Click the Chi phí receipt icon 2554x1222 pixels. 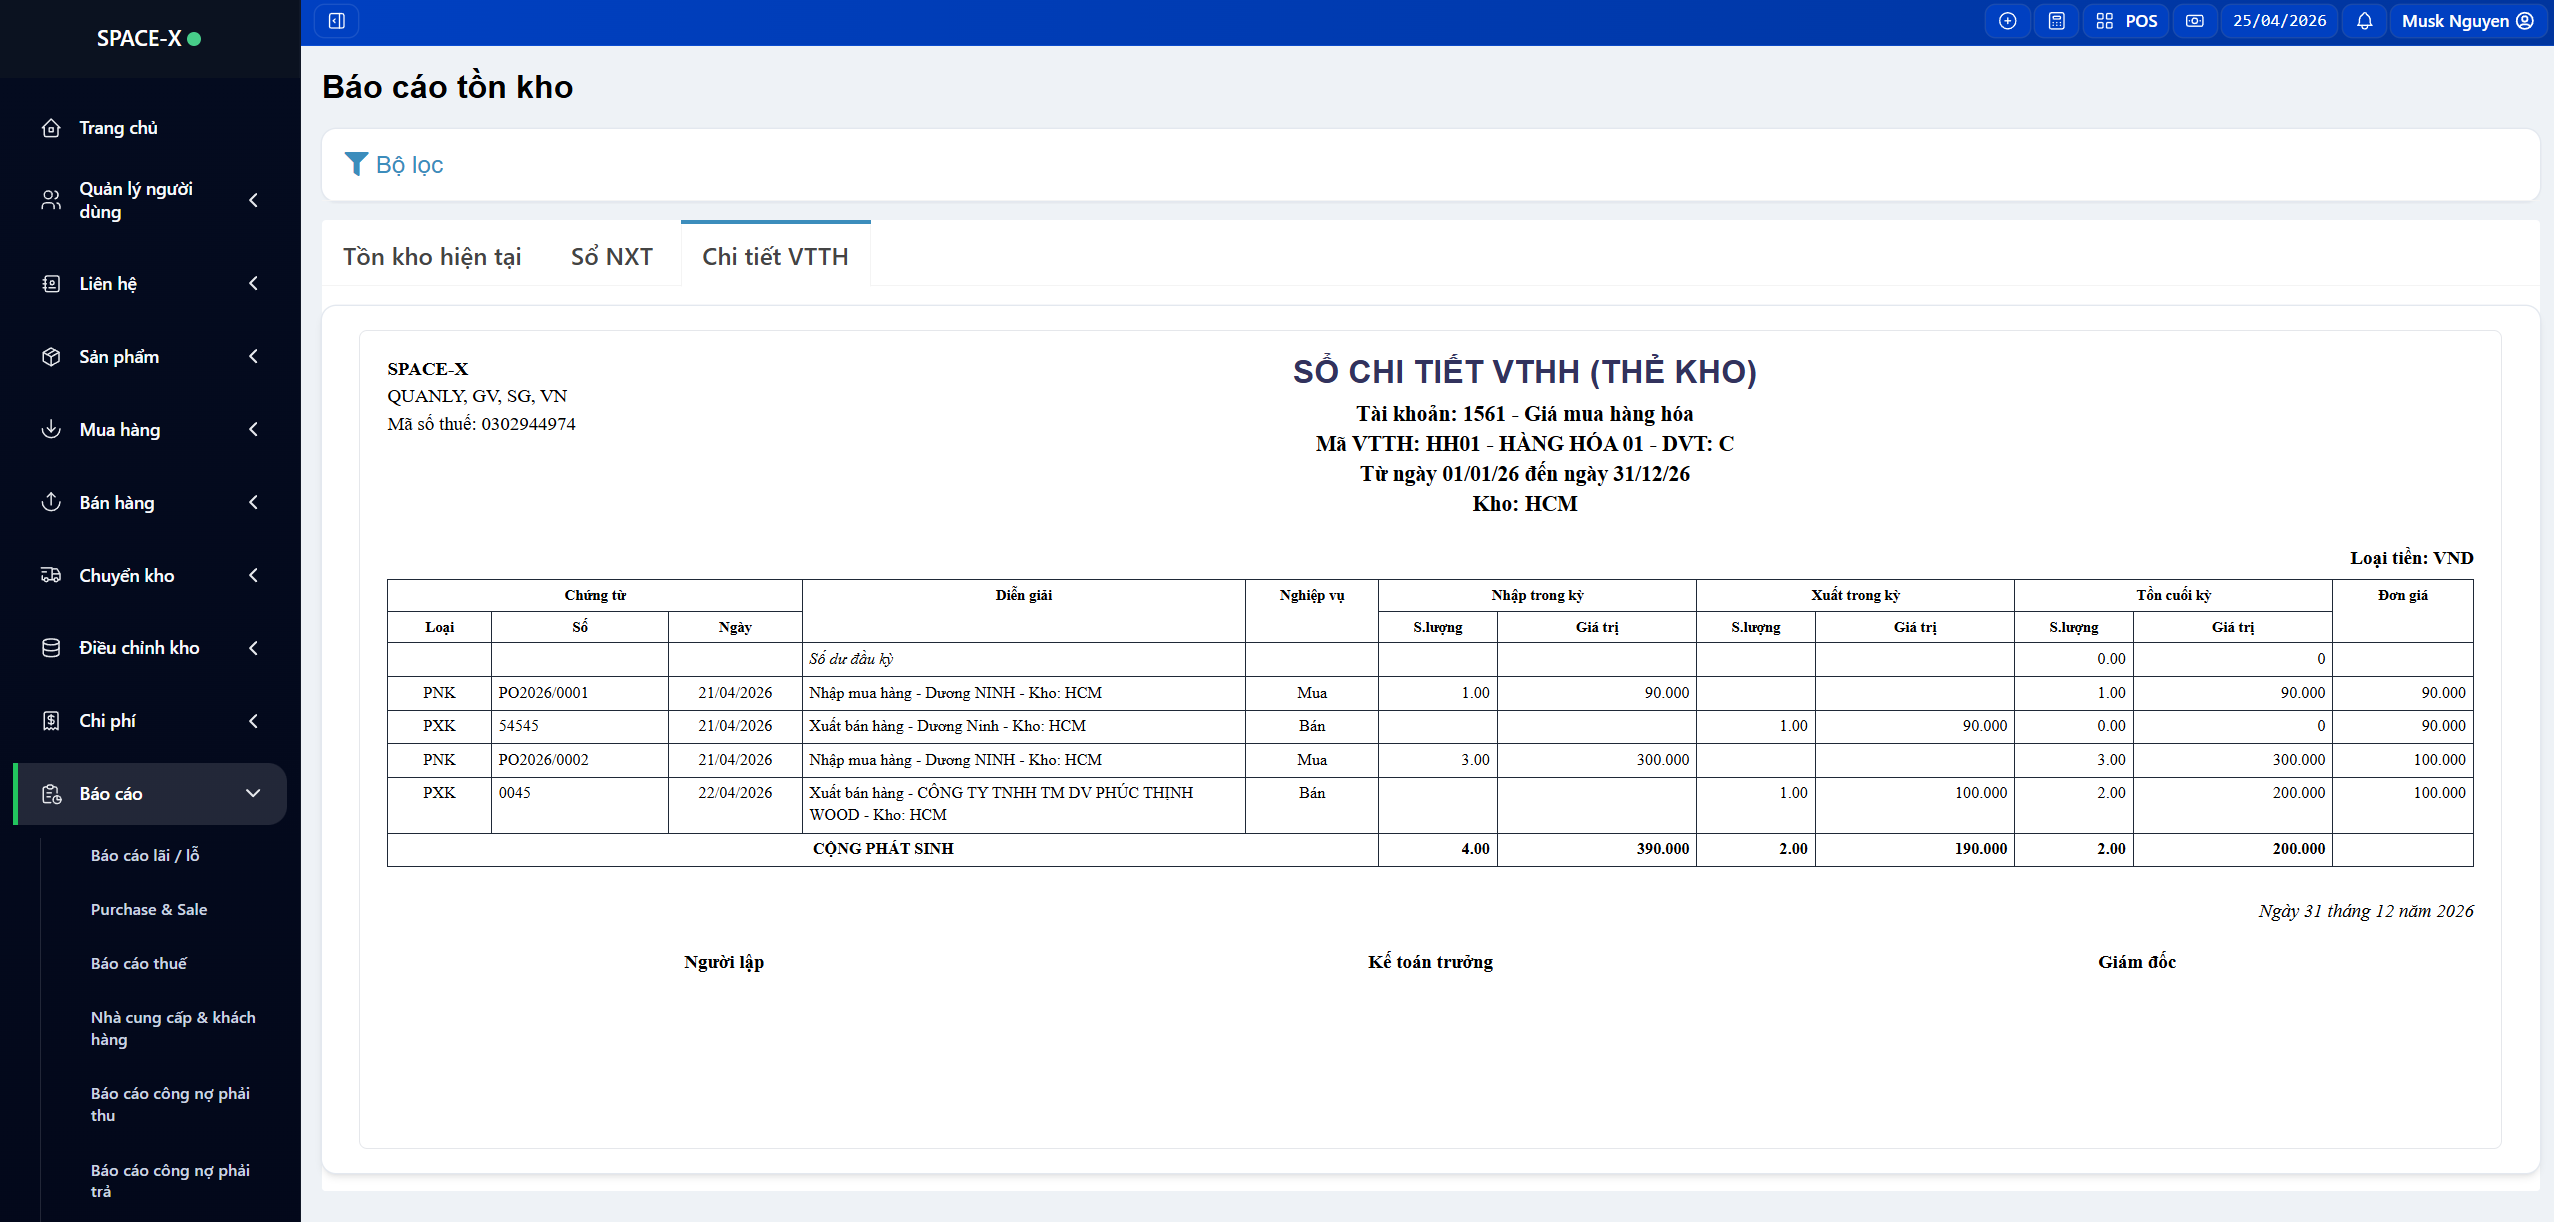click(51, 721)
